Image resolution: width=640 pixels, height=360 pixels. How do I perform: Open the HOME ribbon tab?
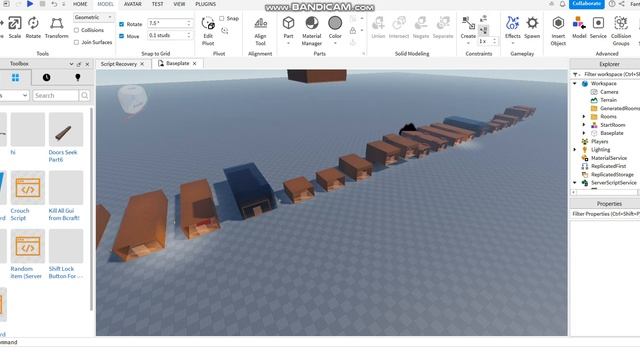[80, 4]
